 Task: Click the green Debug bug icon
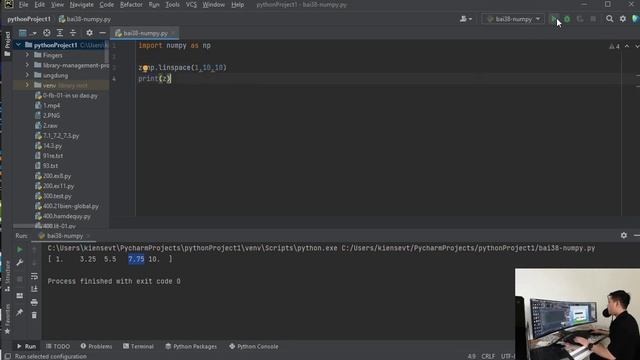click(567, 19)
